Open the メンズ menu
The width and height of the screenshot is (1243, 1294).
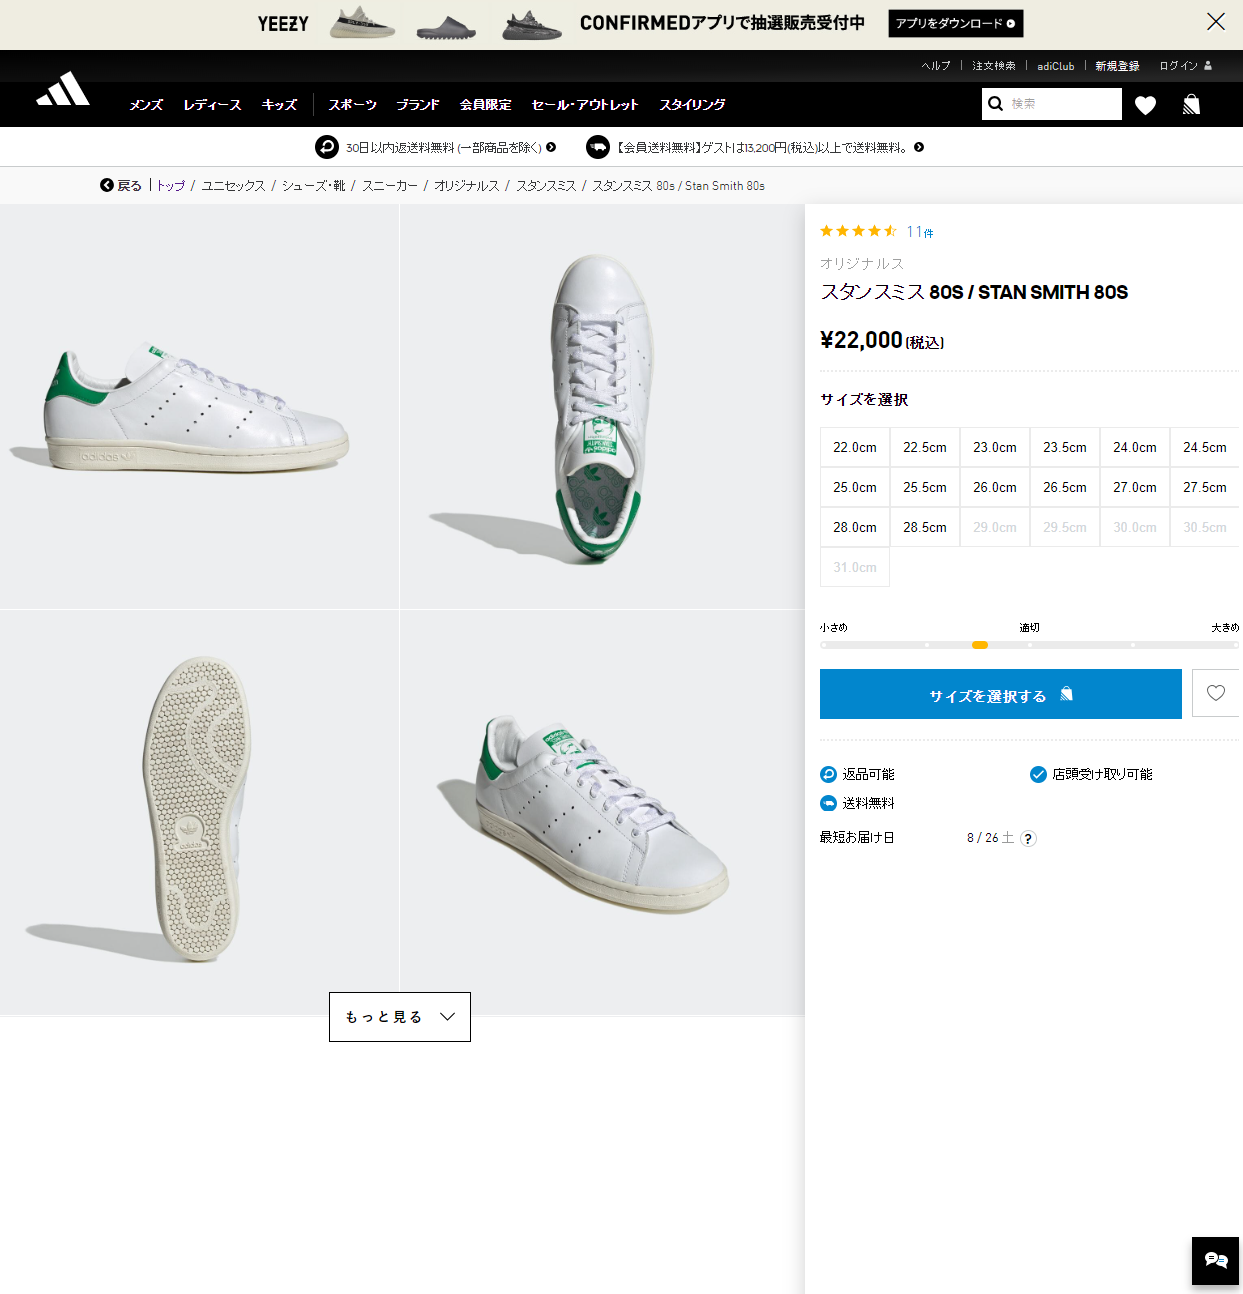tap(146, 105)
